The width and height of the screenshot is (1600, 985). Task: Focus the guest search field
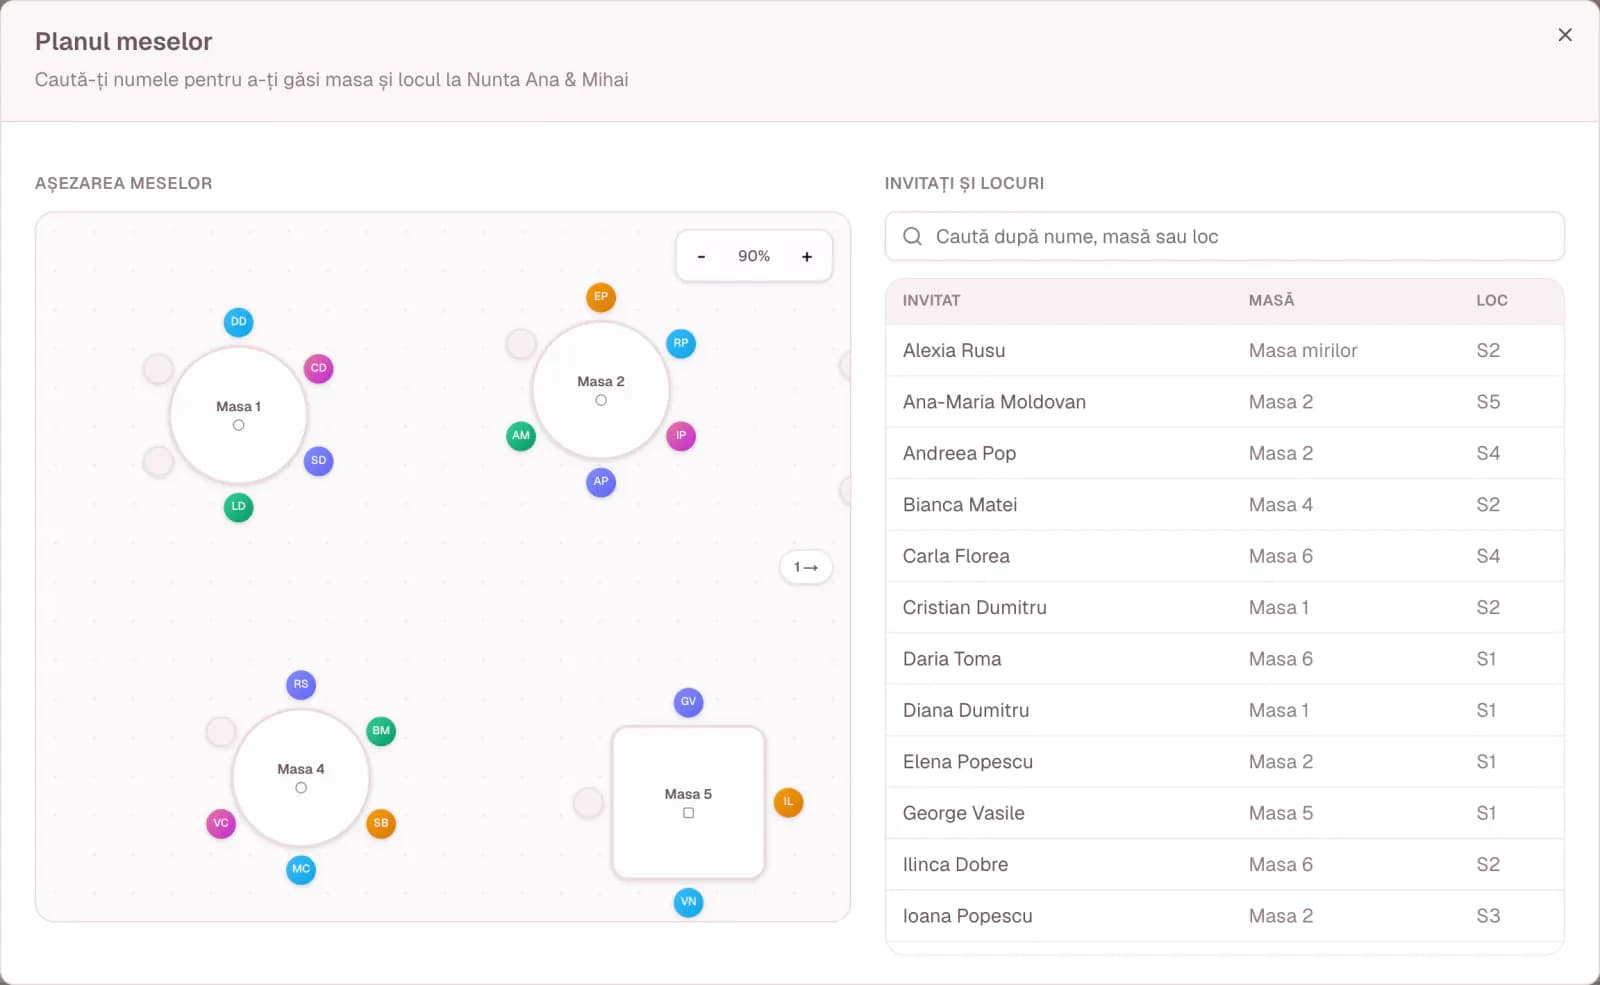(1224, 237)
